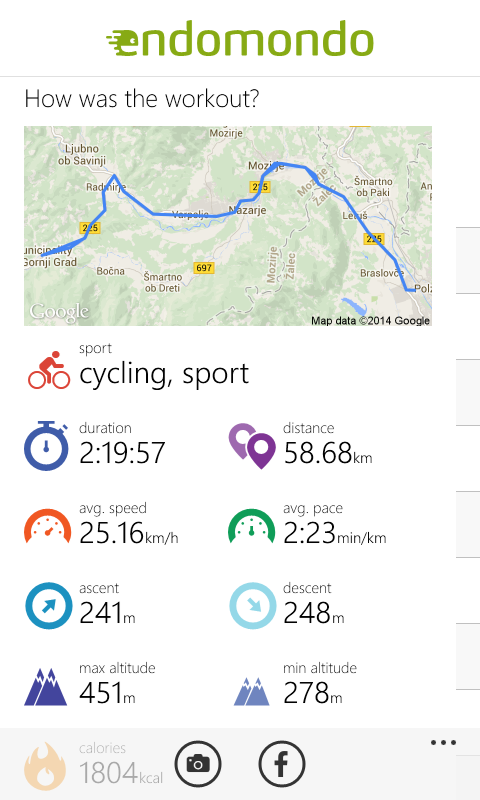The image size is (480, 800).
Task: Tap the Endomondo logo header
Action: point(240,39)
